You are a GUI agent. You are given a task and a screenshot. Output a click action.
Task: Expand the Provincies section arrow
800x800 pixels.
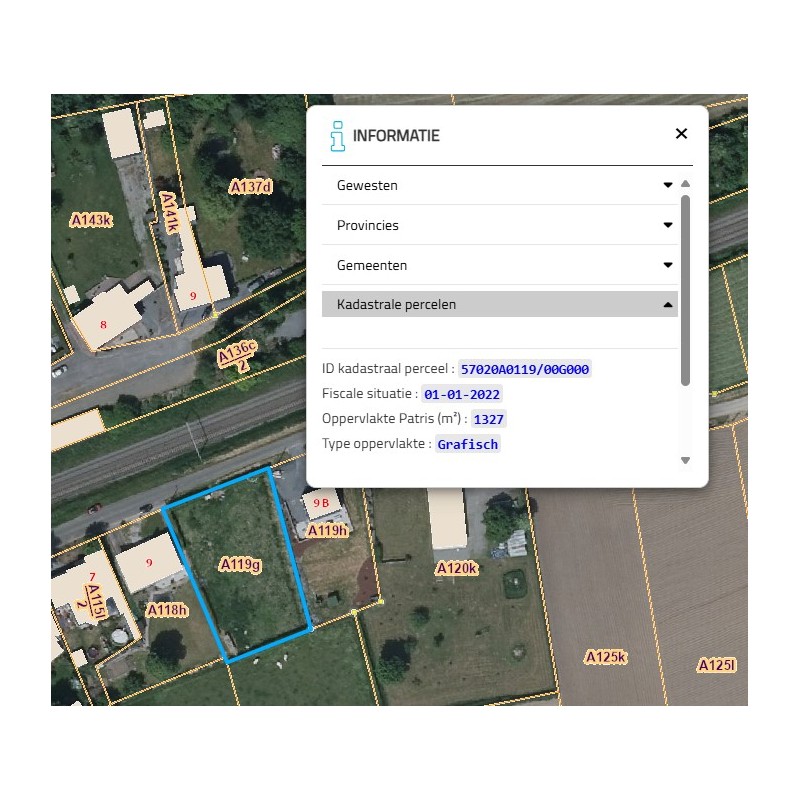[667, 225]
